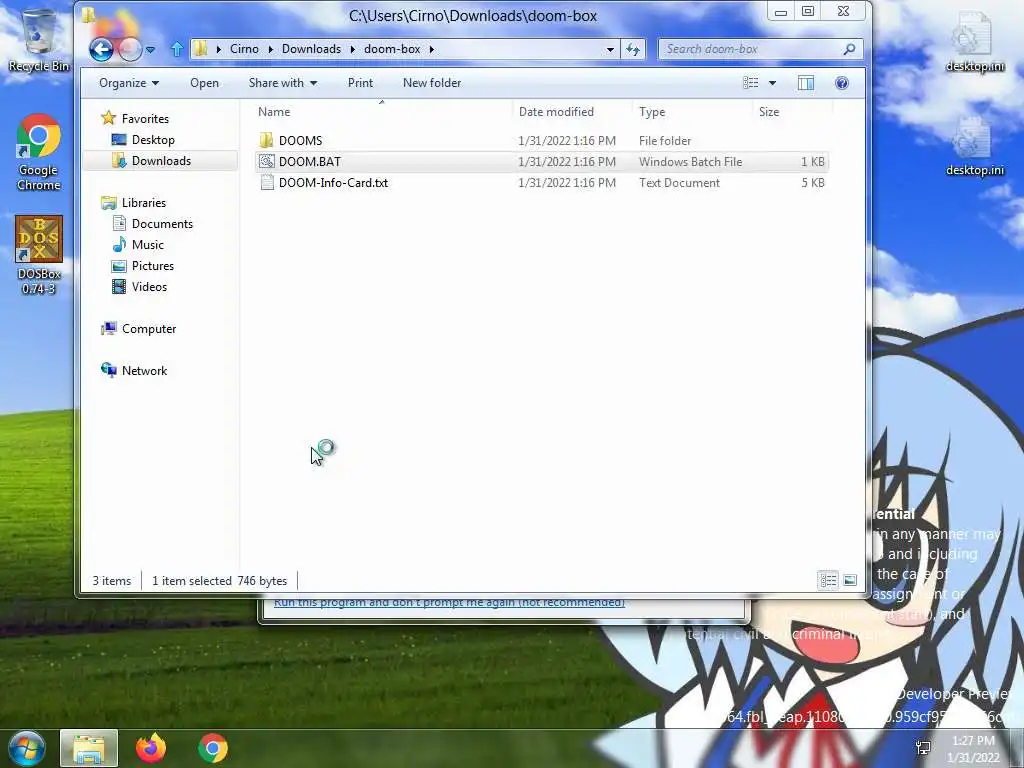The height and width of the screenshot is (768, 1024).
Task: Create a New folder
Action: point(432,83)
